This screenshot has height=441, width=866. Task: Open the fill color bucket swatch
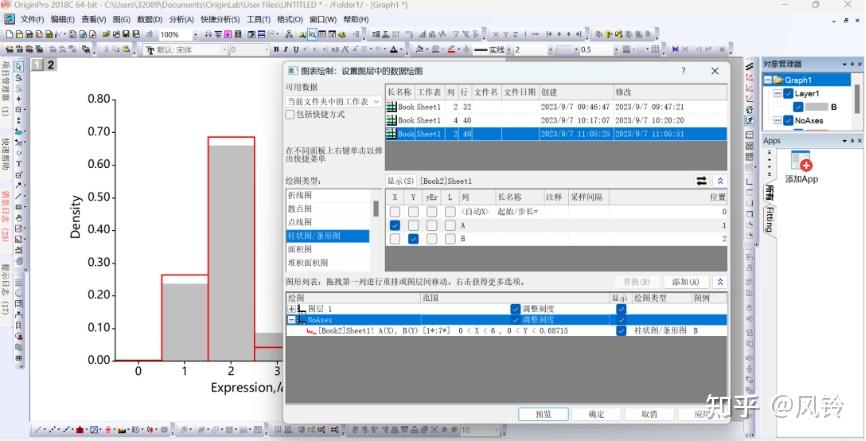pos(420,50)
